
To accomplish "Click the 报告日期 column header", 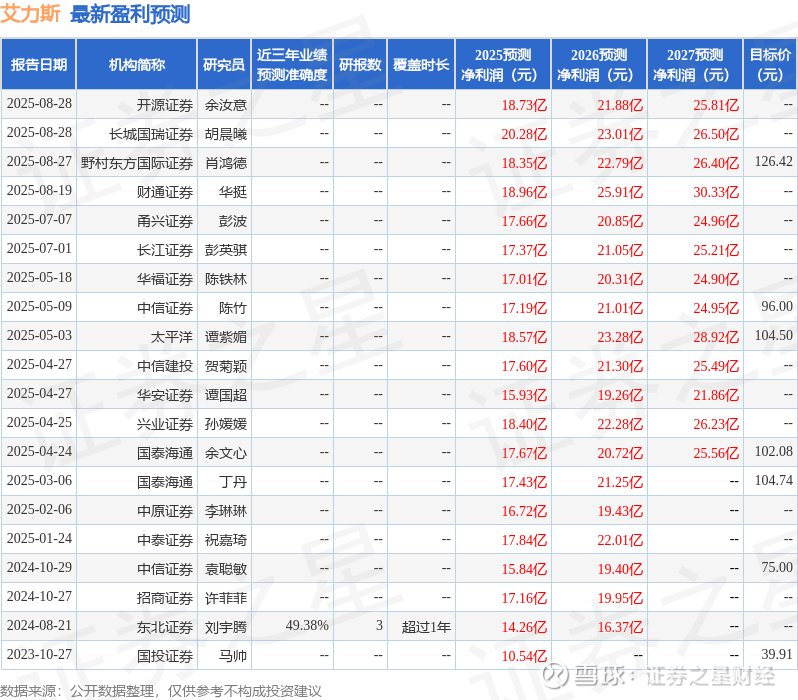I will point(39,65).
